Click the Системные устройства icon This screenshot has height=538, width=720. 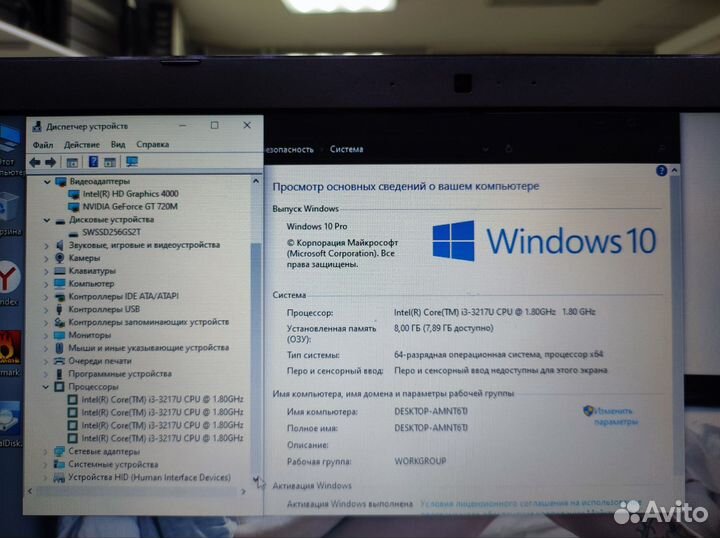(x=59, y=464)
